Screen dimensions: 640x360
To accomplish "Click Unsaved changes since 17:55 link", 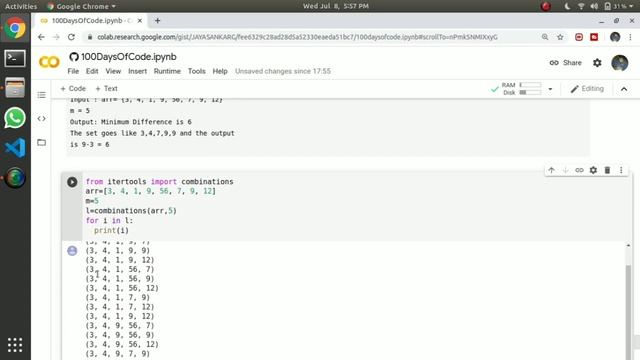I will (283, 71).
